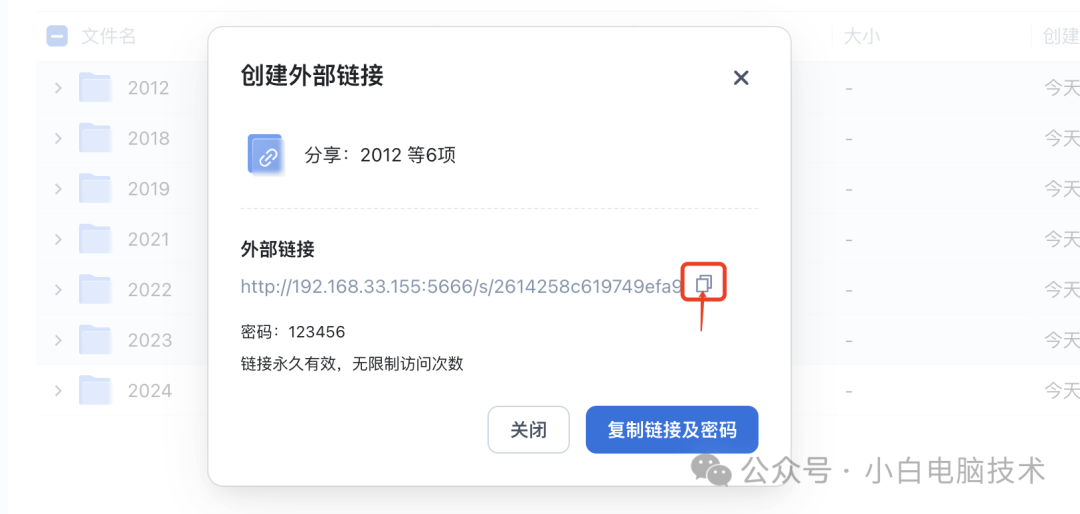The image size is (1080, 514).
Task: Expand the 2023 folder chevron
Action: coord(58,340)
